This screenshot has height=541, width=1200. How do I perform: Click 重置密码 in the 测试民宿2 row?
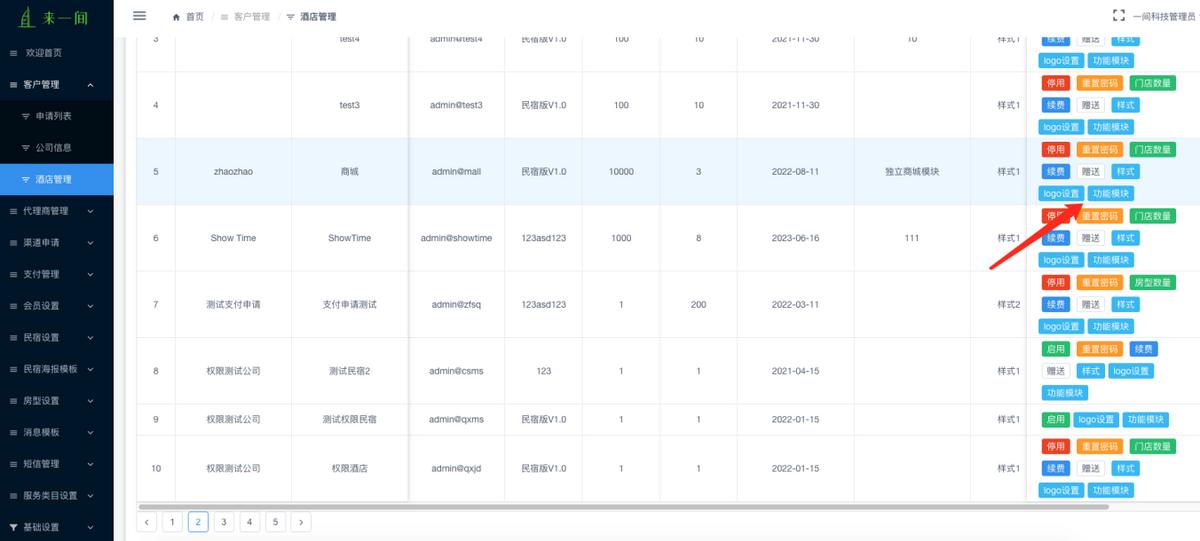tap(1099, 349)
